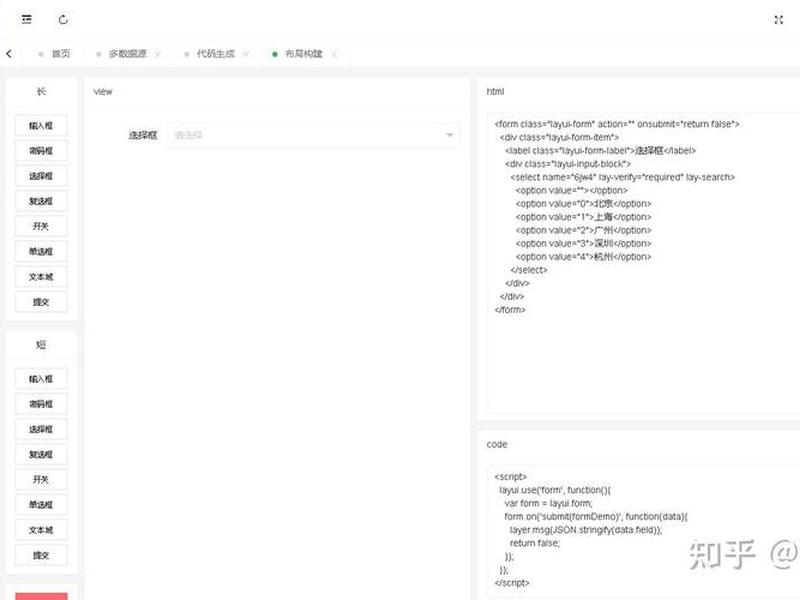Add 输入框 from the 短 panel
The width and height of the screenshot is (800, 600).
[41, 379]
